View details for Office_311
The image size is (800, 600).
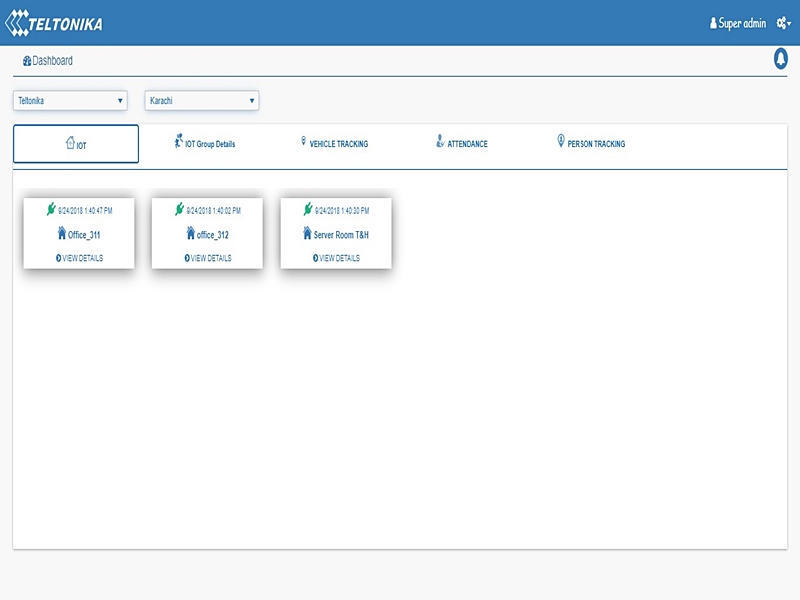coord(79,258)
